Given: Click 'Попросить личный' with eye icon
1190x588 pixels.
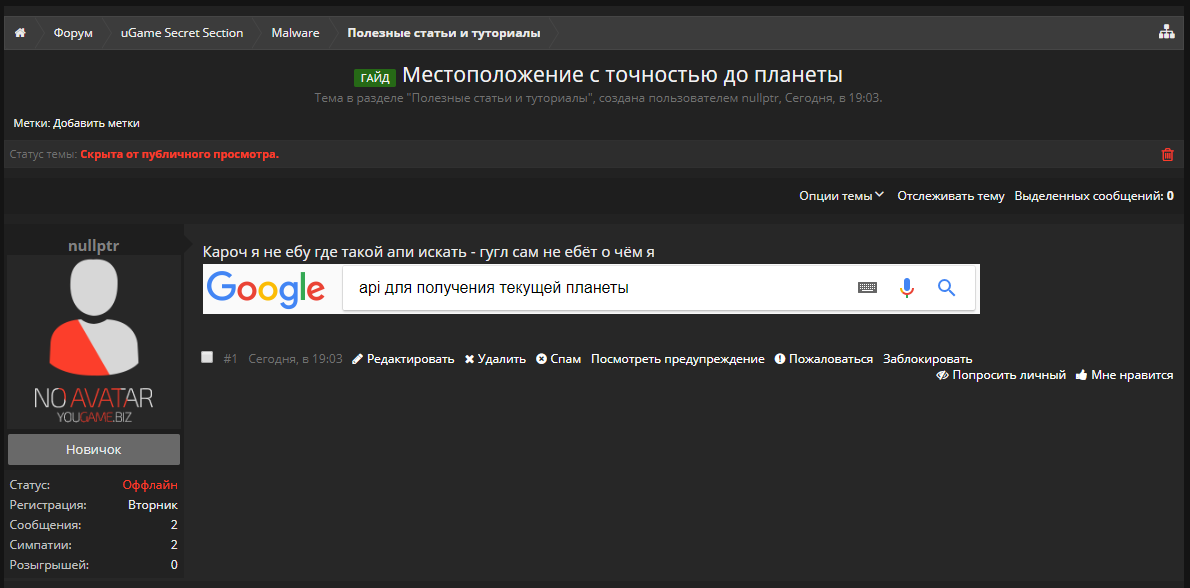Looking at the screenshot, I should coord(1001,375).
